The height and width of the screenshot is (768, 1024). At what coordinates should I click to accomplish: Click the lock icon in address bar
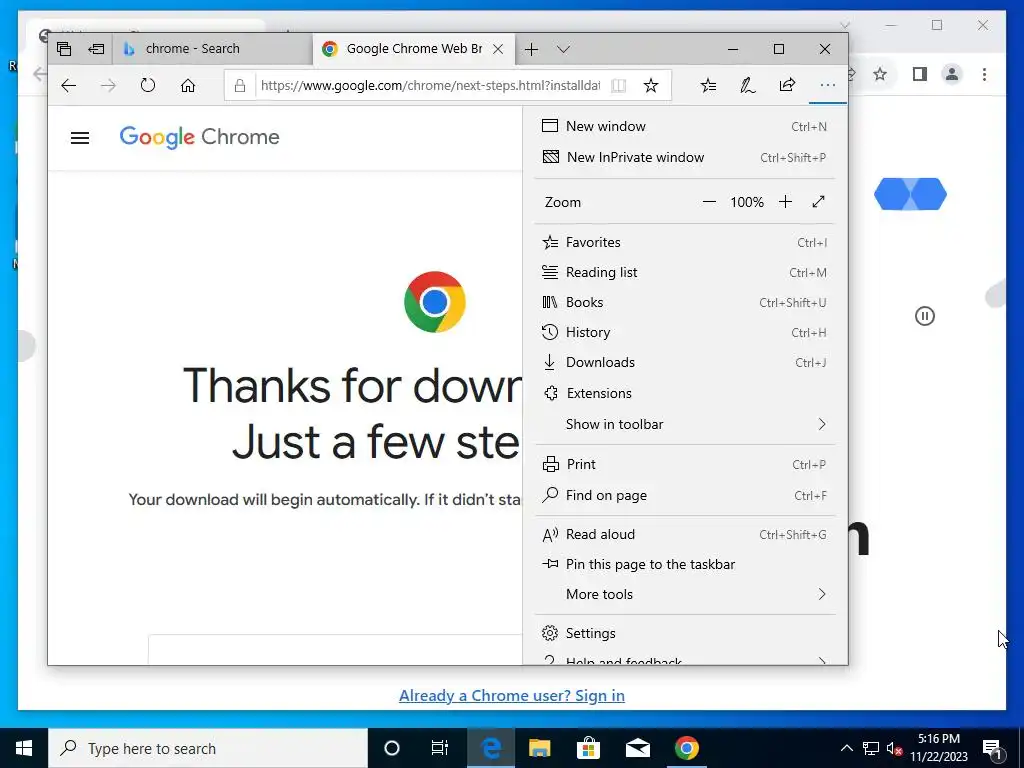pyautogui.click(x=240, y=86)
